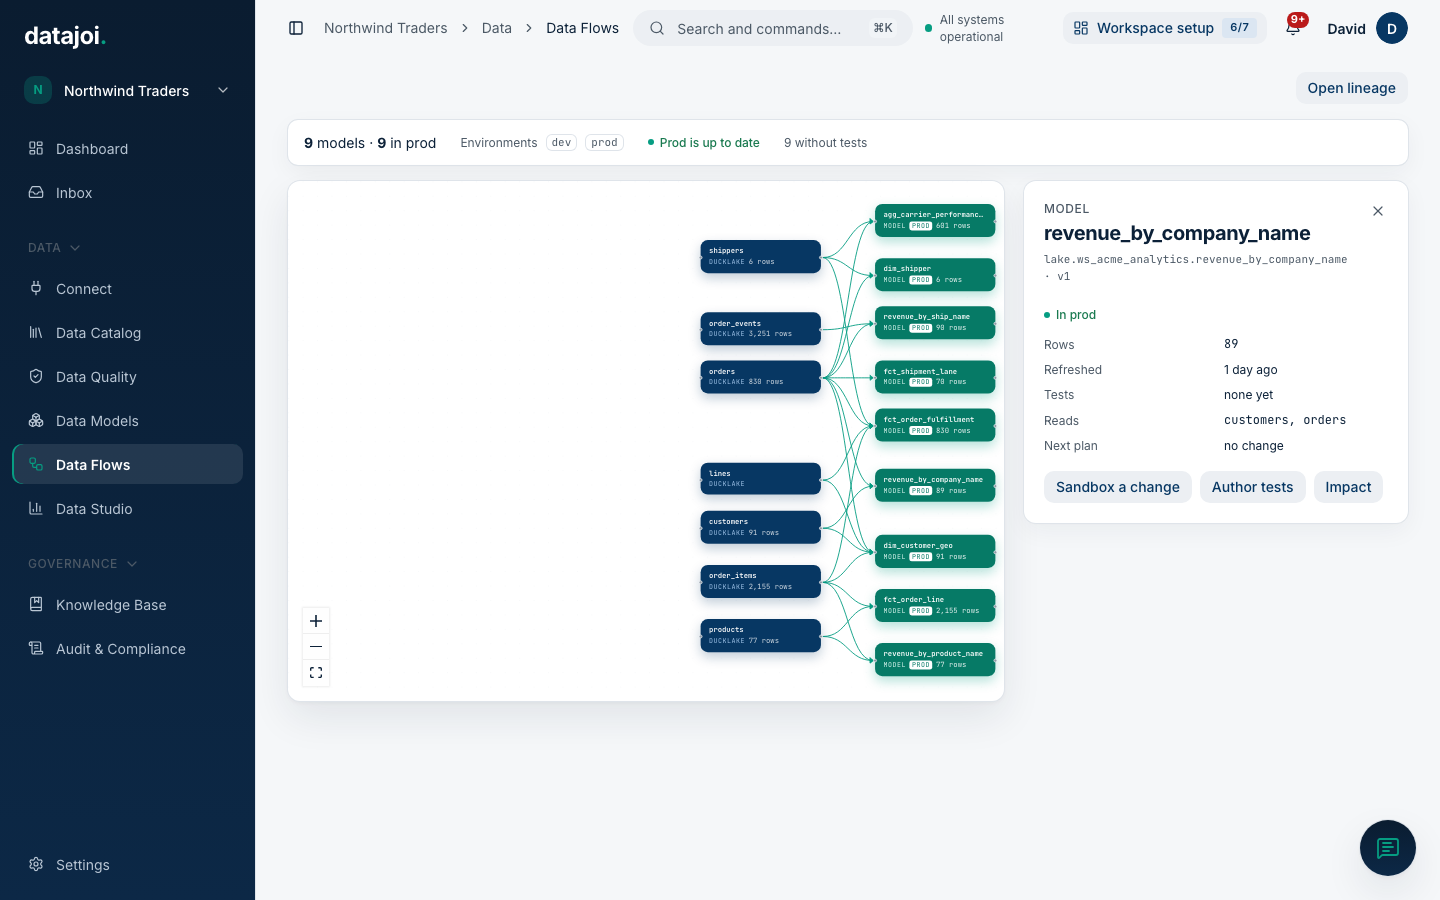Open Workspace setup progress
The width and height of the screenshot is (1440, 900).
pyautogui.click(x=1165, y=28)
